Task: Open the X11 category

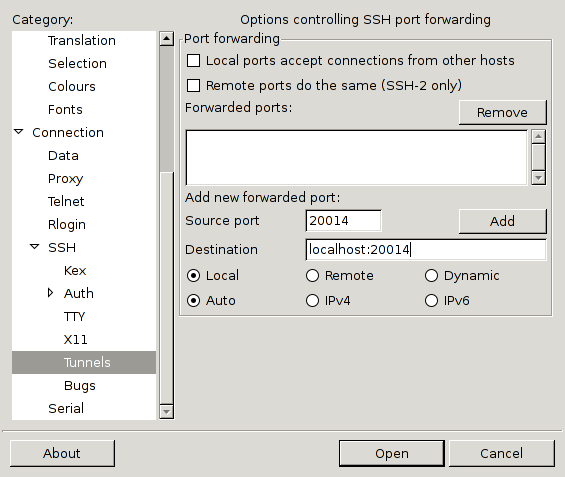Action: 75,339
